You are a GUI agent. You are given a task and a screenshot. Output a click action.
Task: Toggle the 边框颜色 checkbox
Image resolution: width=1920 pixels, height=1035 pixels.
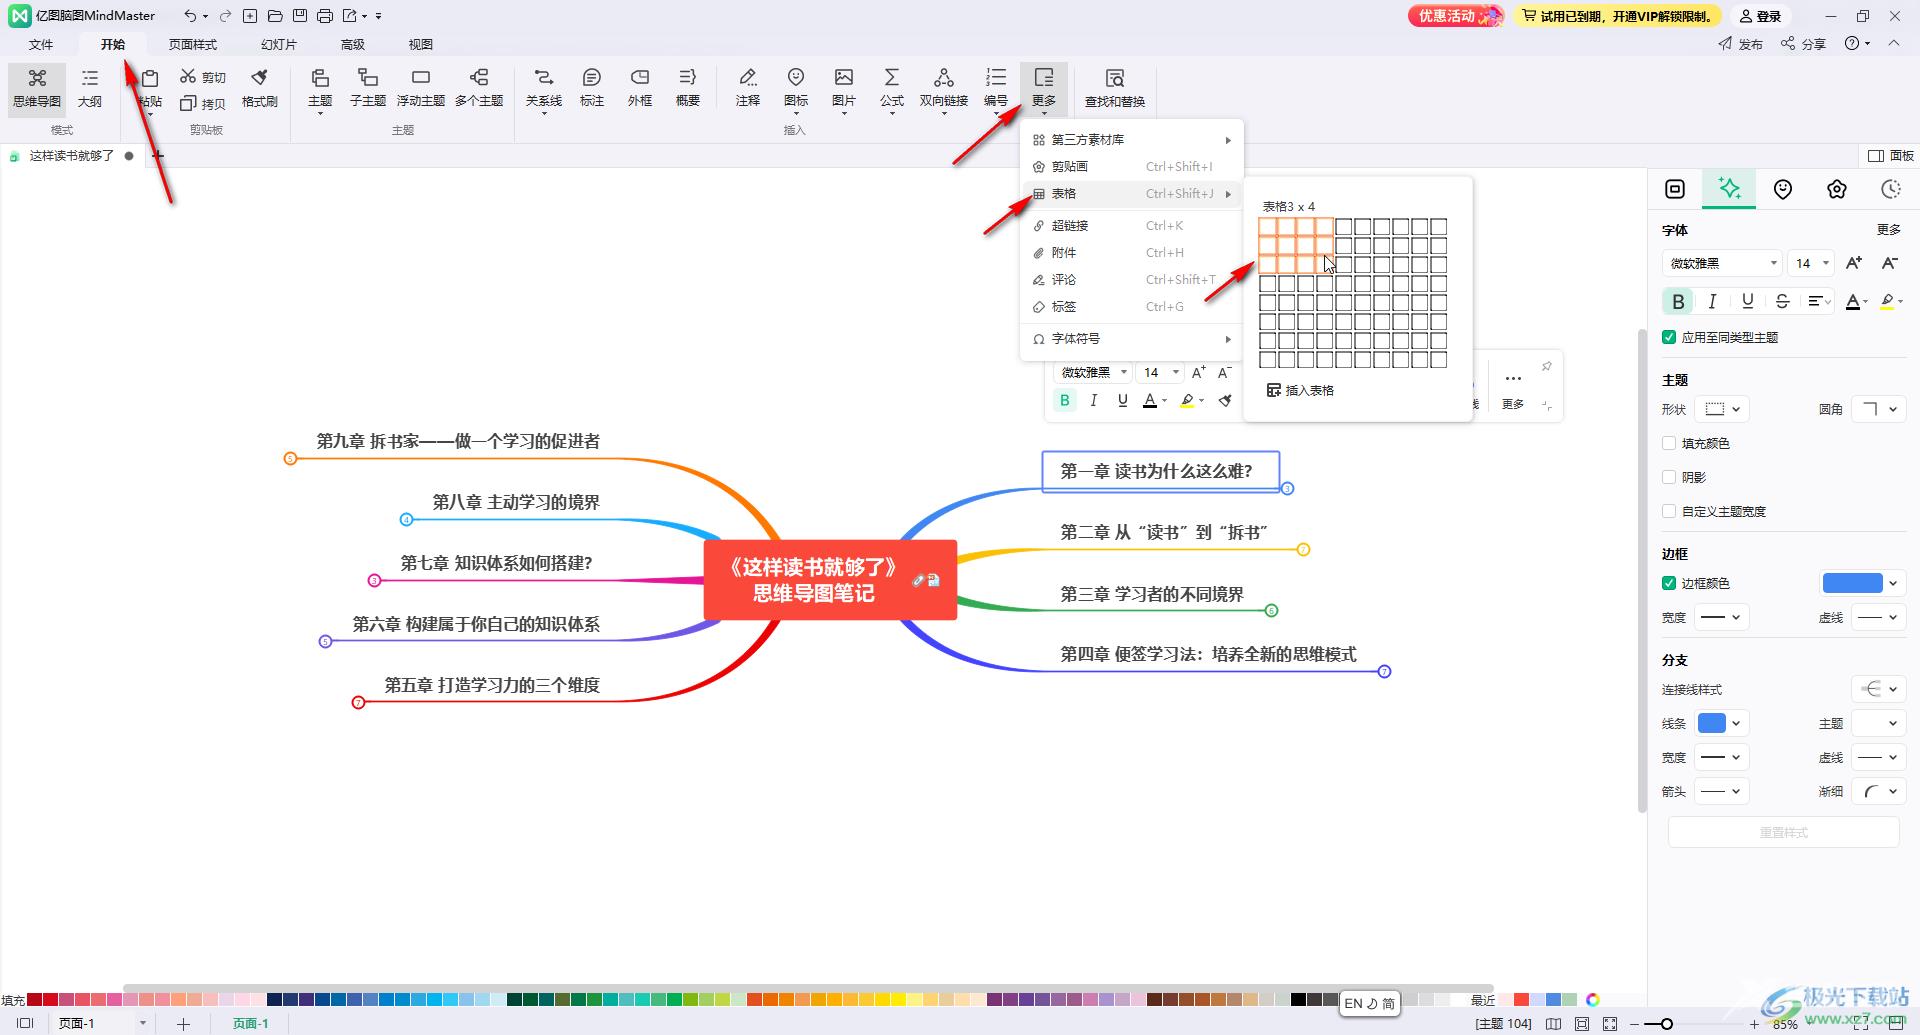(x=1668, y=583)
